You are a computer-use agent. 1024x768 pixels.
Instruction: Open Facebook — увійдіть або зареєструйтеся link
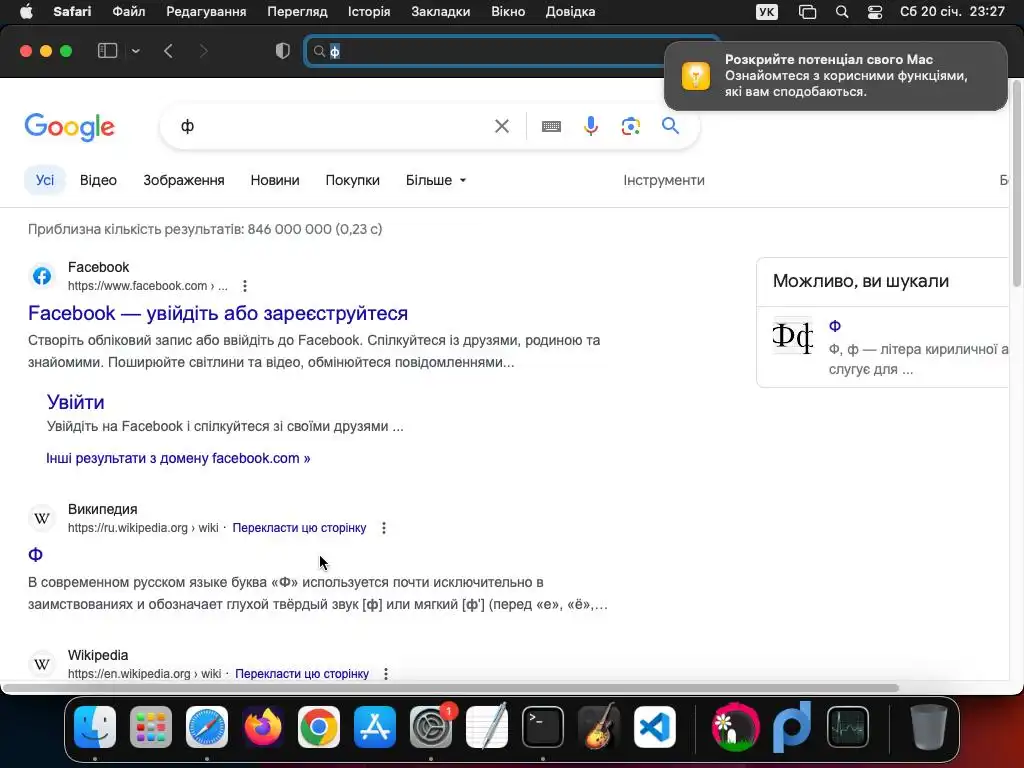point(218,313)
